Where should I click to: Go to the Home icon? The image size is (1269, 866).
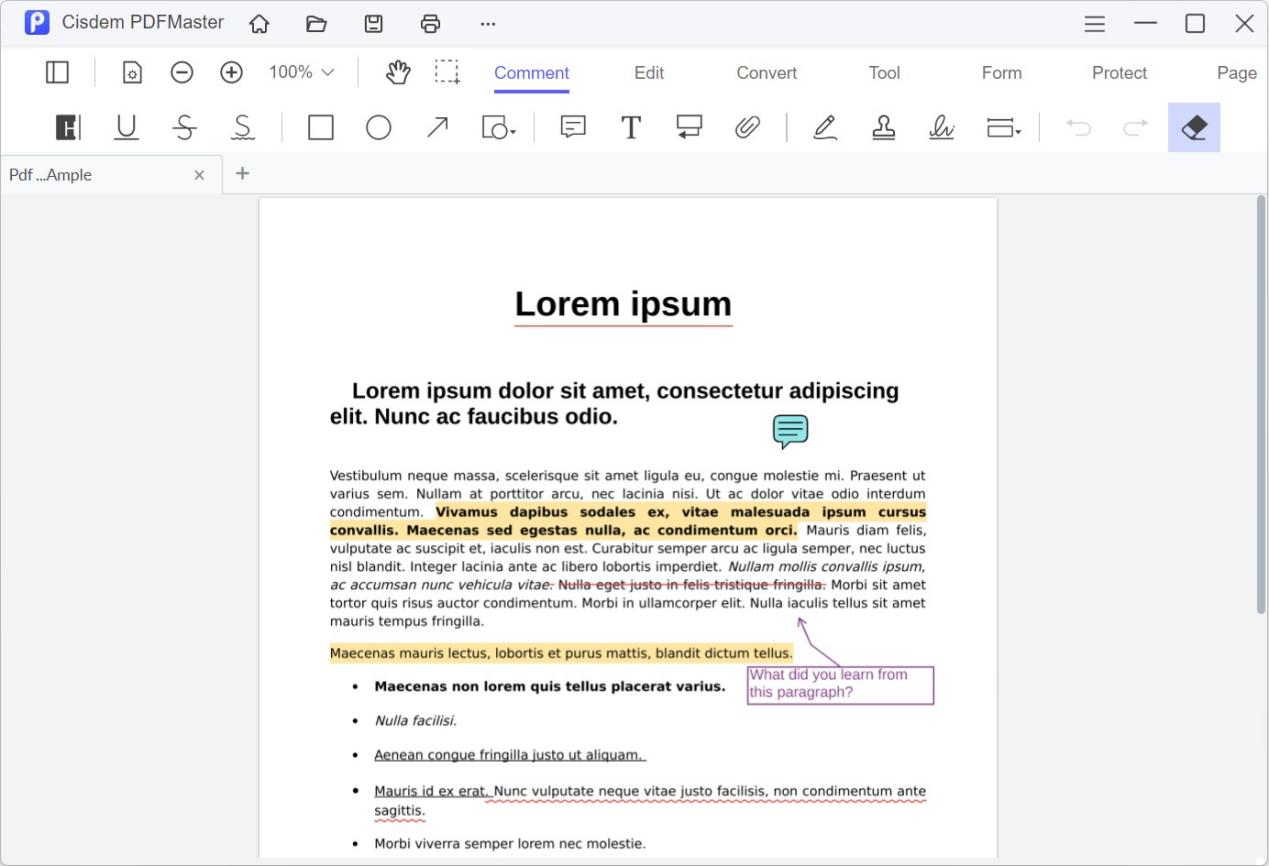(259, 23)
